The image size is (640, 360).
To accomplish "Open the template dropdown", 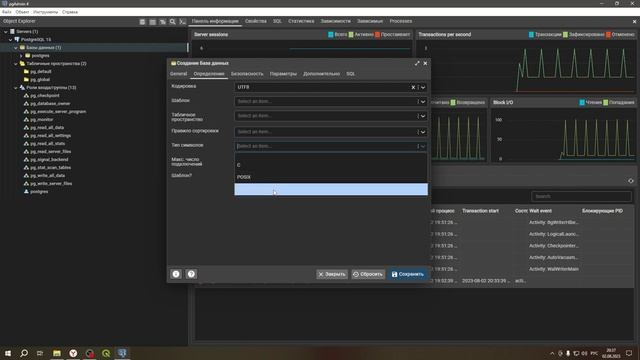I will coord(331,102).
